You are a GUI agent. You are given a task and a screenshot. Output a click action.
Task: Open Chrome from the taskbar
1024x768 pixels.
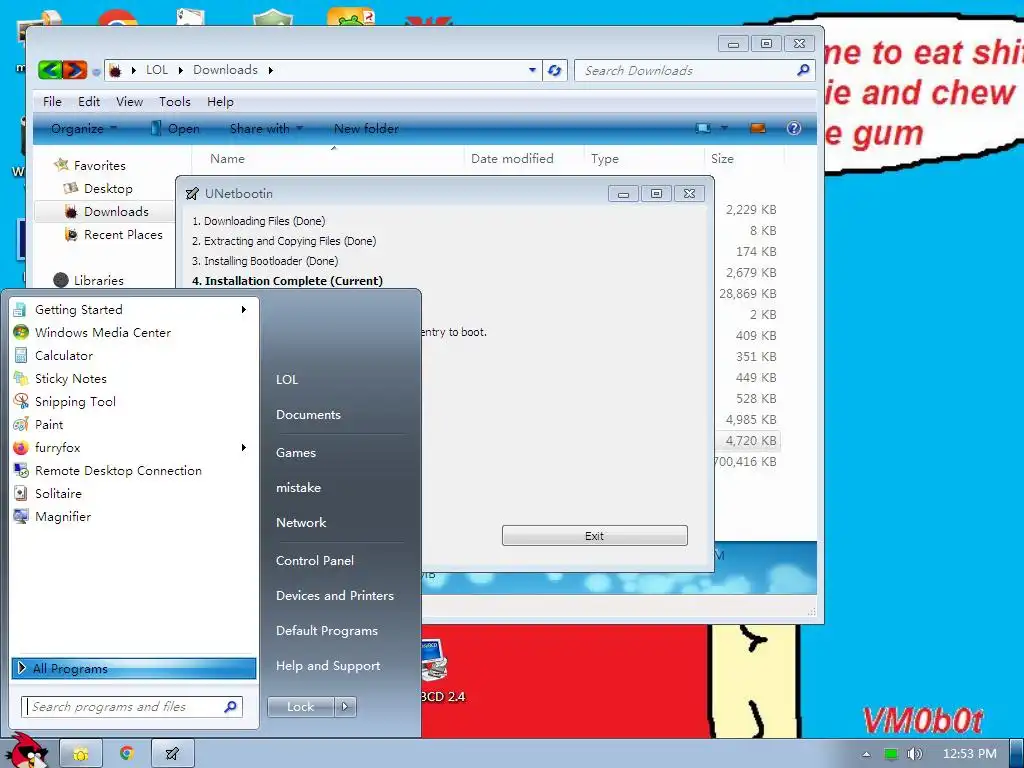point(127,754)
